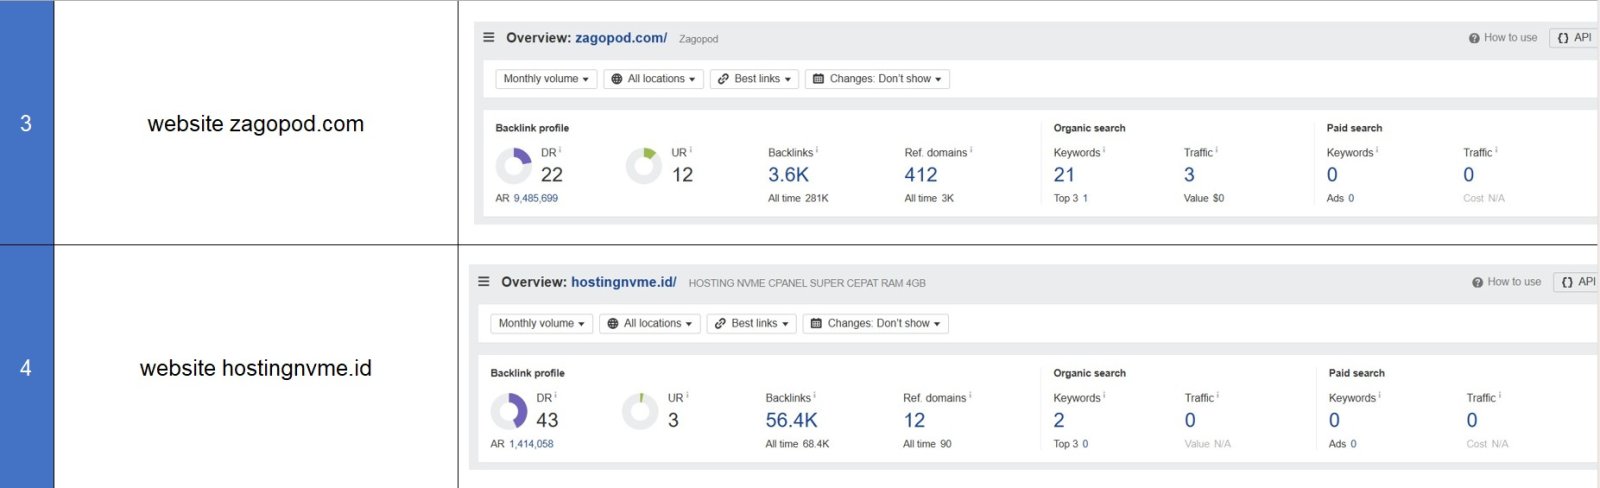This screenshot has width=1600, height=488.
Task: Expand Best links dropdown for hostingnvme.id
Action: point(751,324)
